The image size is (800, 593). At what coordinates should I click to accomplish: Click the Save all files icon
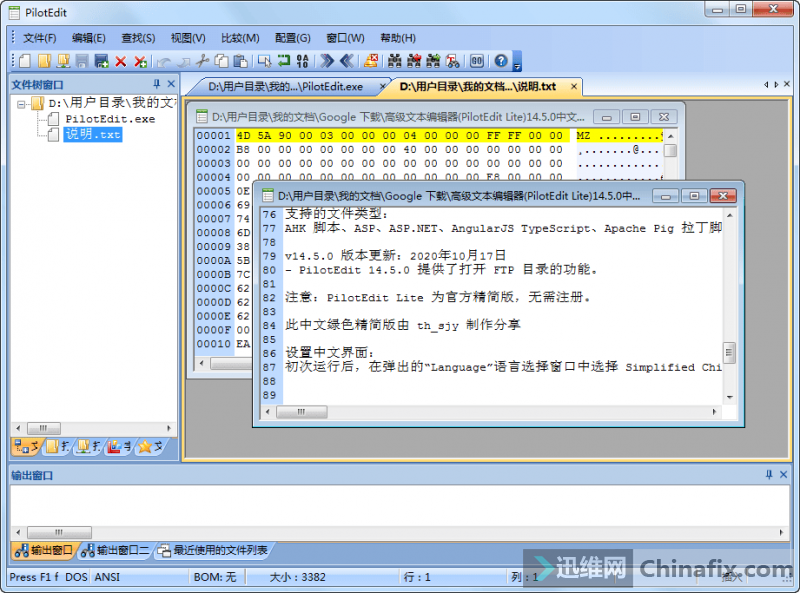[101, 61]
